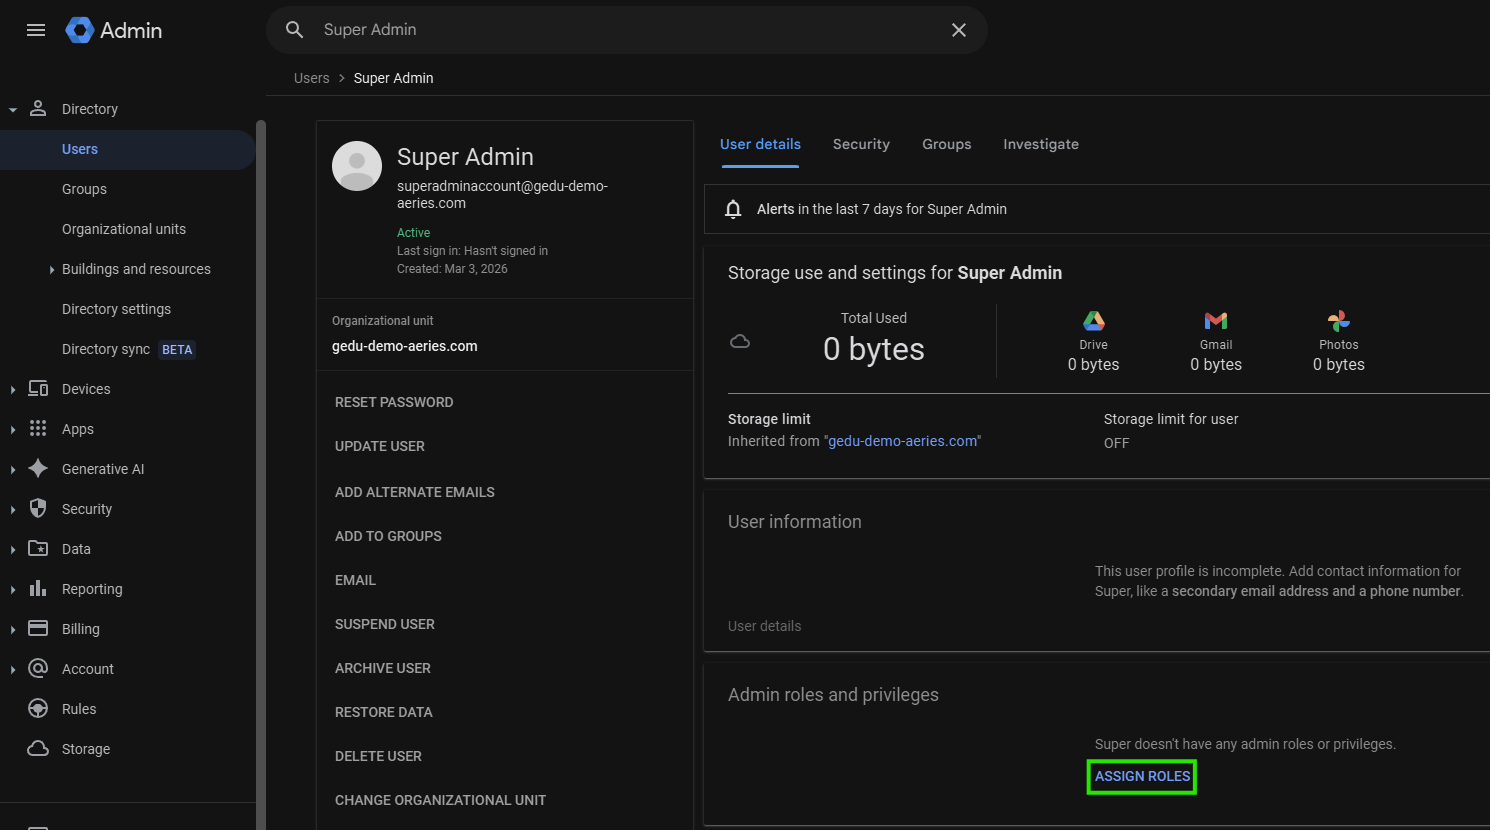The width and height of the screenshot is (1490, 830).
Task: Click the Devices icon in sidebar
Action: click(x=38, y=388)
